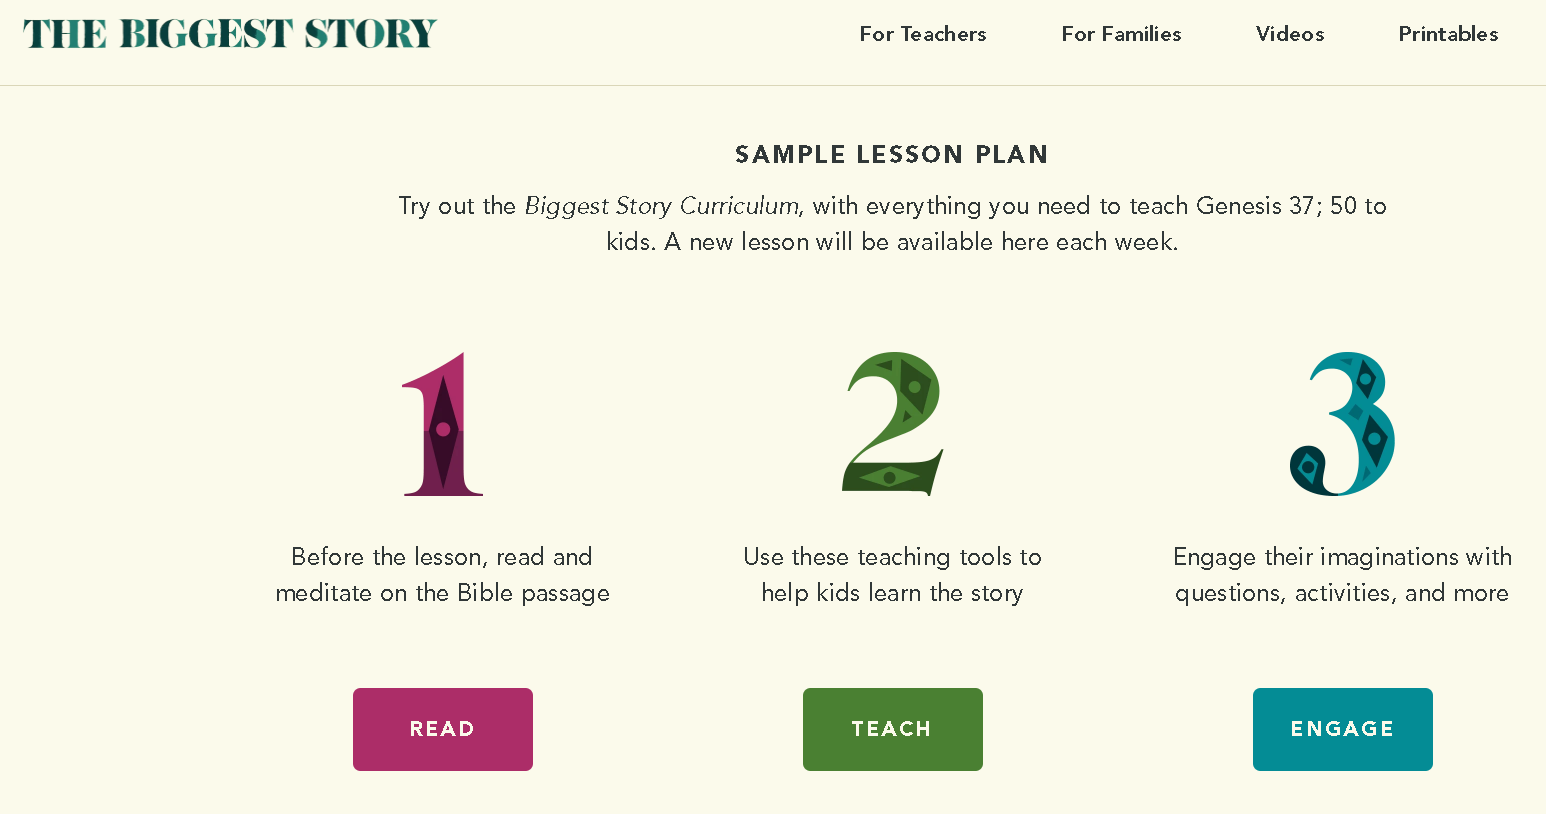Open the For Families navigation menu
This screenshot has width=1546, height=814.
click(x=1121, y=34)
